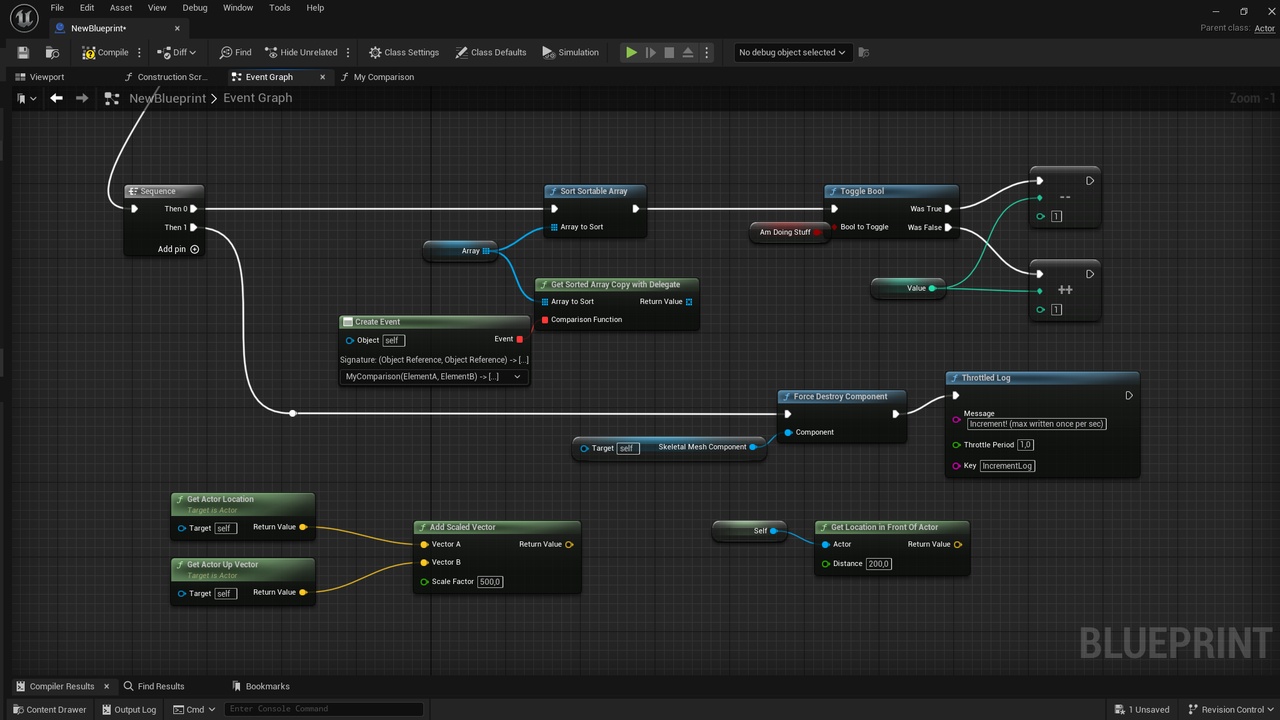The width and height of the screenshot is (1280, 720).
Task: Click the Eject button
Action: [x=688, y=52]
